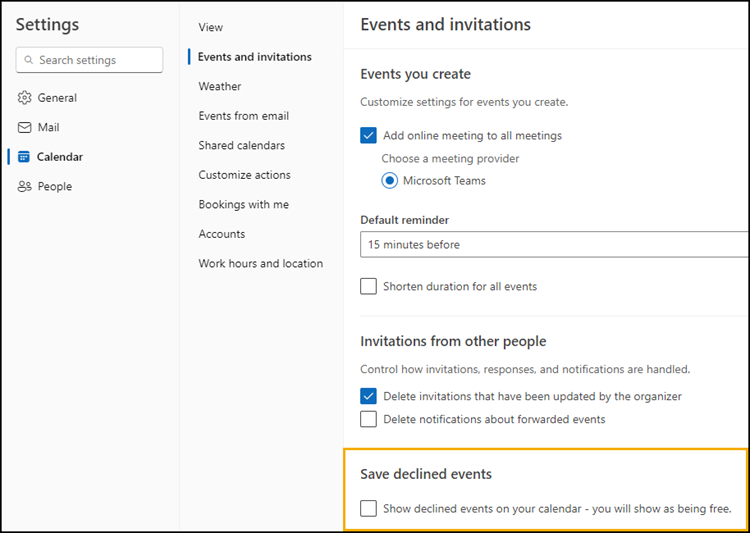
Task: Click Invitations from other people heading
Action: [453, 341]
